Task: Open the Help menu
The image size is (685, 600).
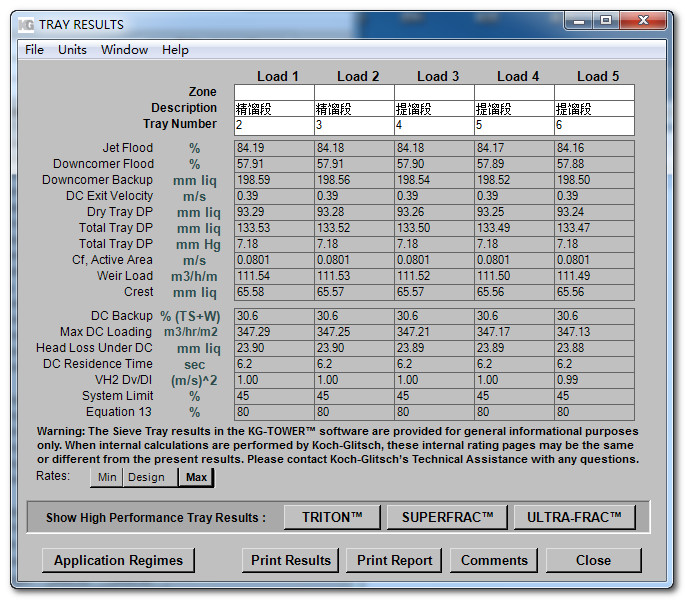Action: click(175, 50)
